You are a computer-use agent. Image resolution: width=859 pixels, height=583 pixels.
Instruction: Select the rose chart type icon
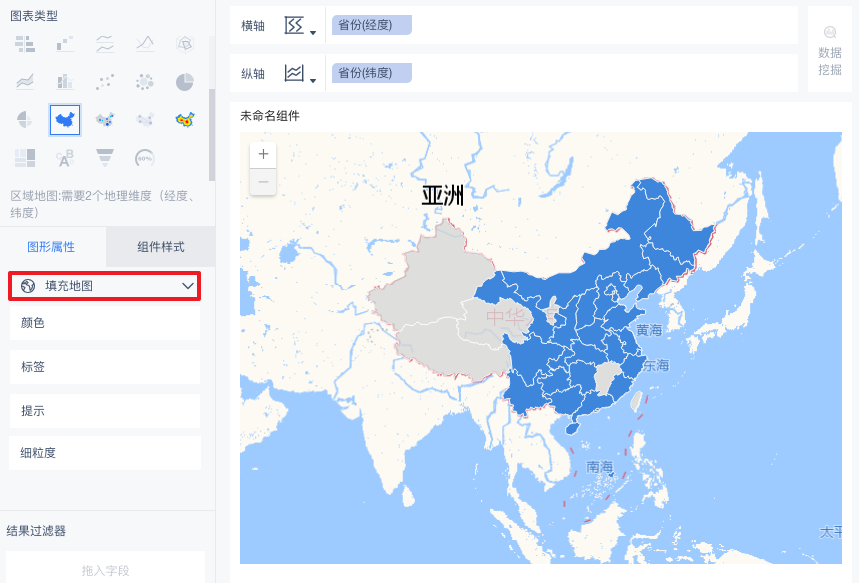click(x=25, y=119)
